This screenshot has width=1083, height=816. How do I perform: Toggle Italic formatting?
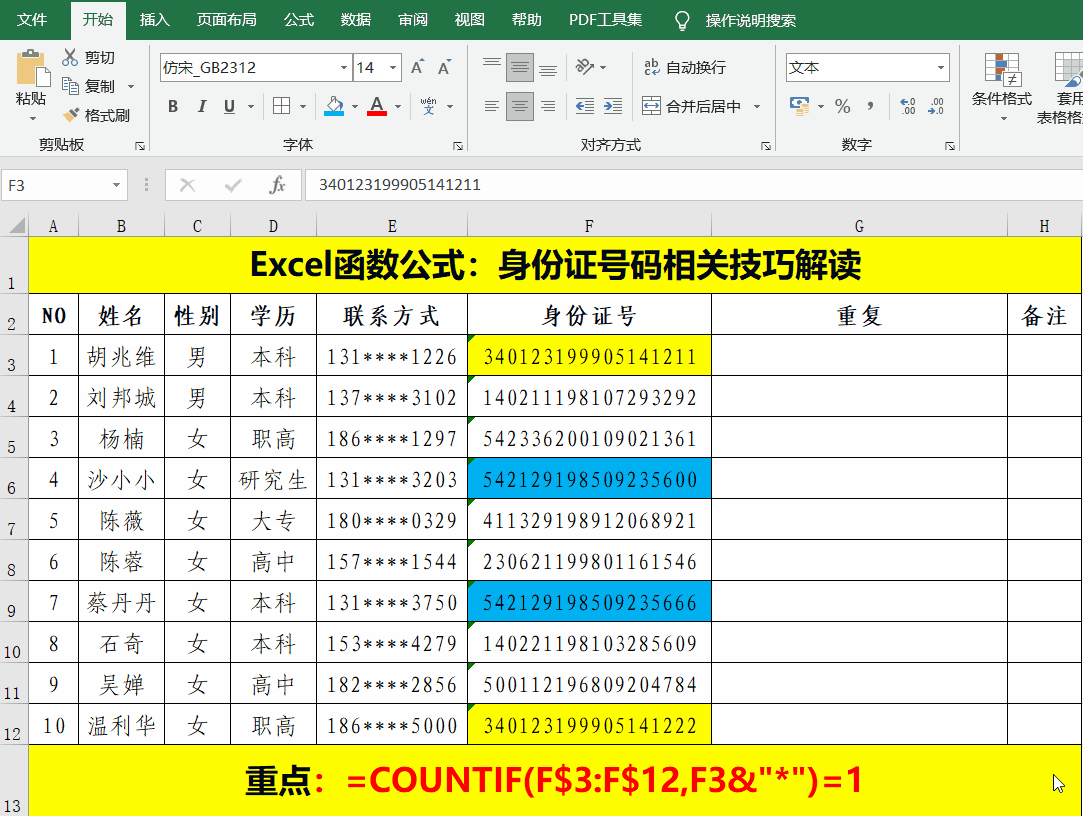201,106
